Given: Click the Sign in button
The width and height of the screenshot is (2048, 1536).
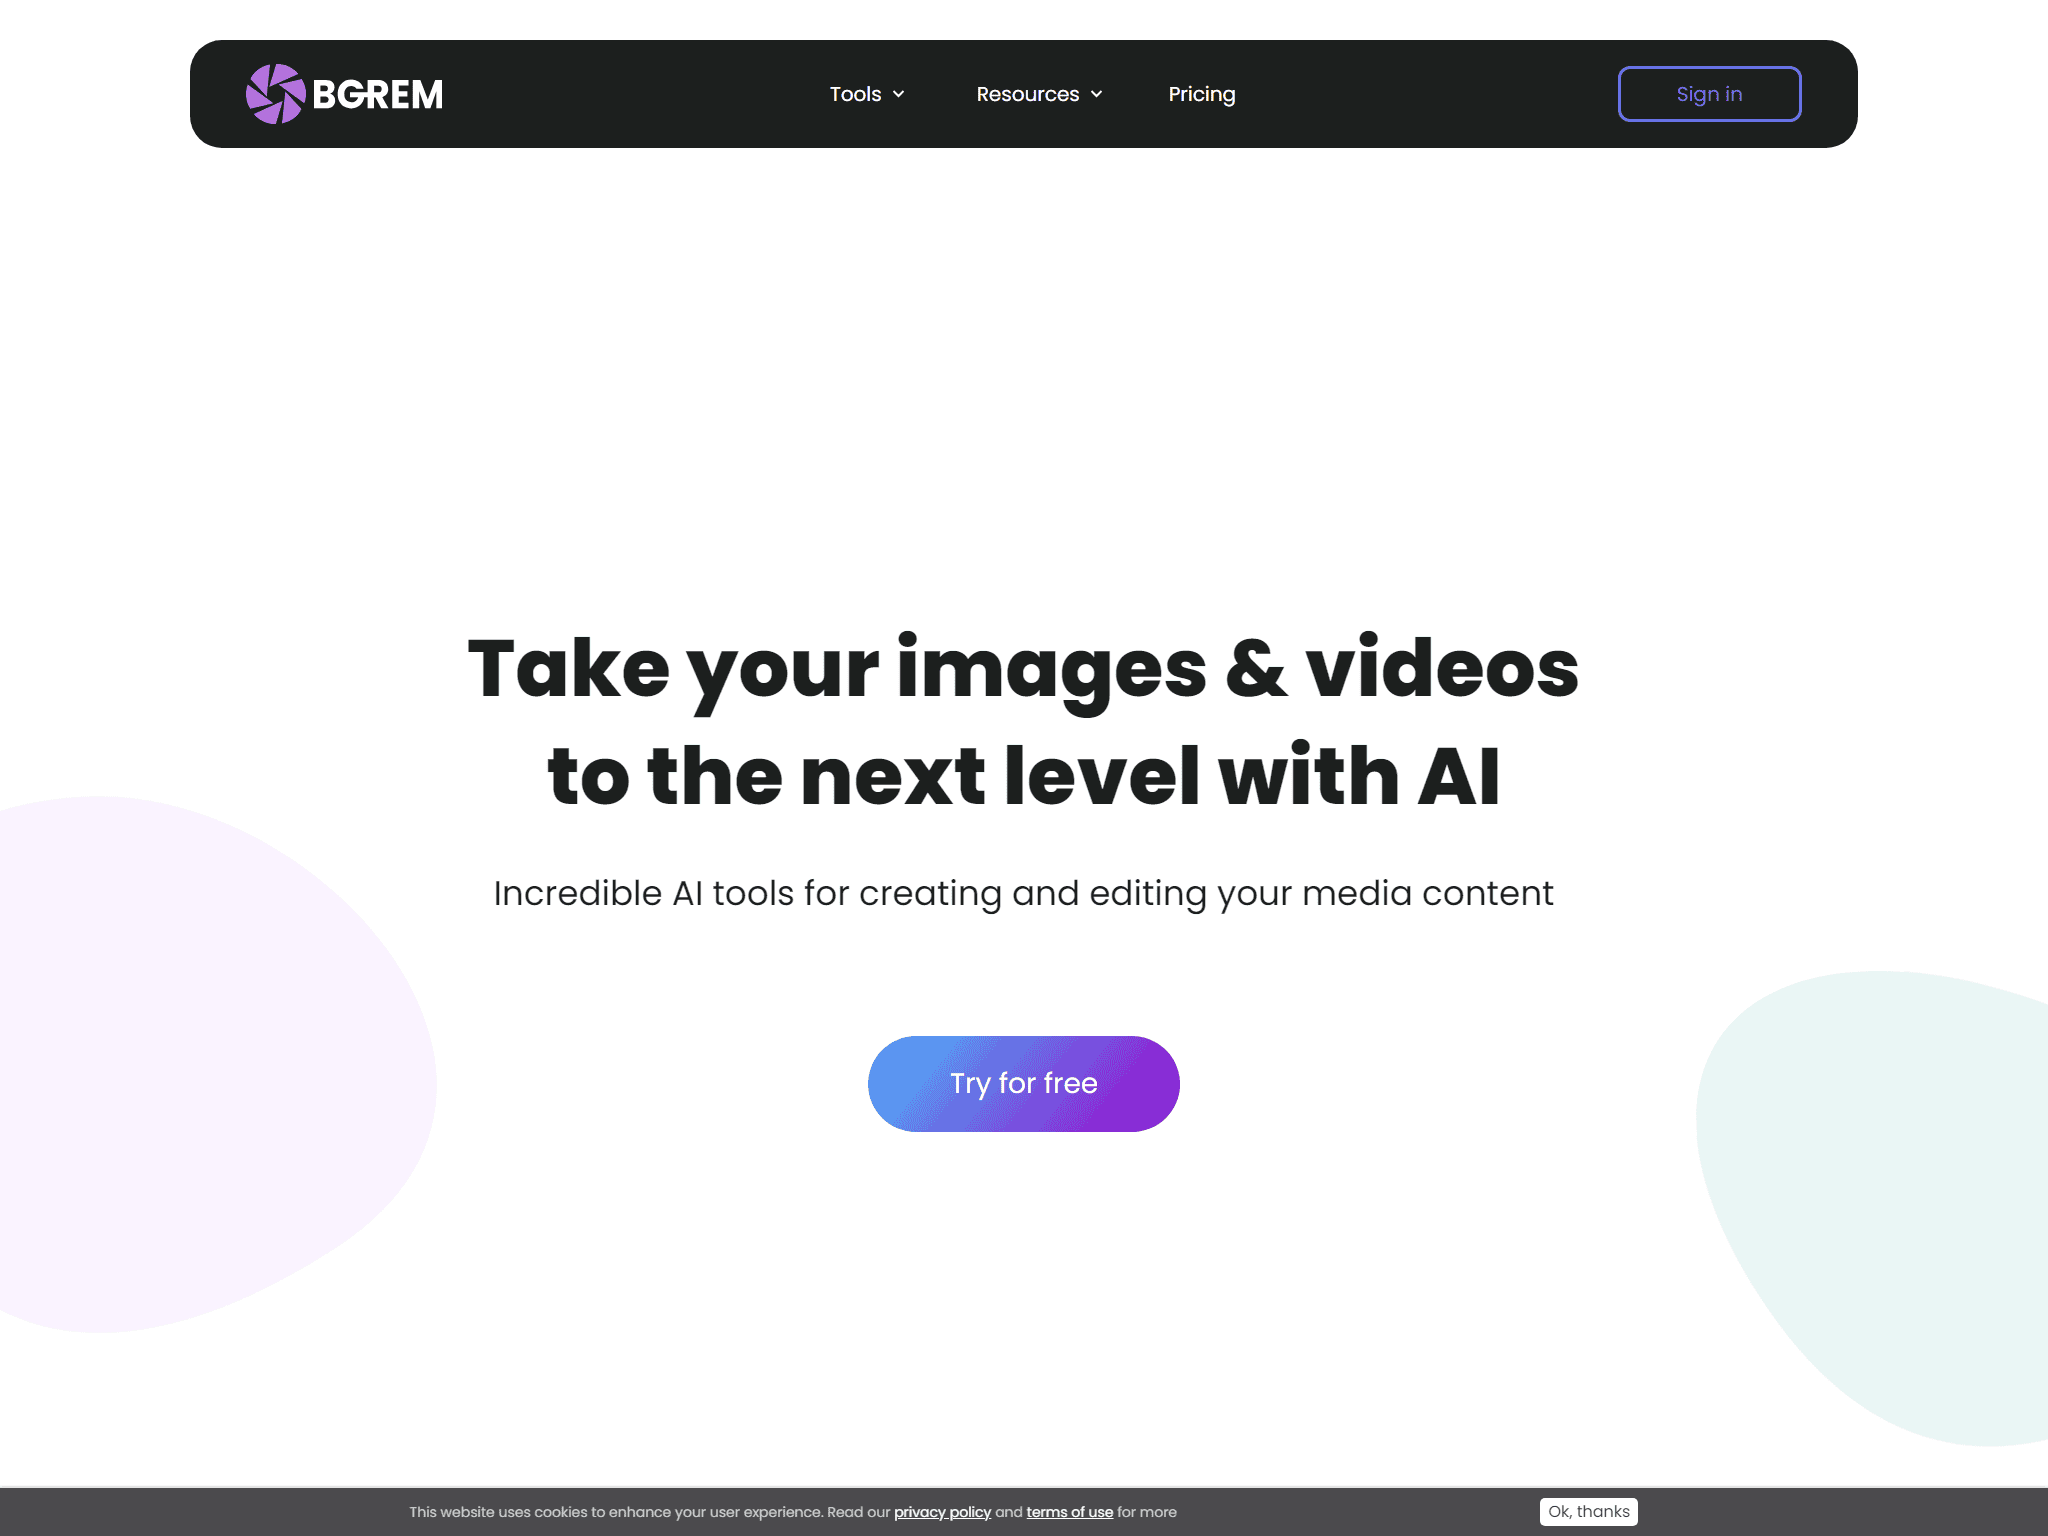Looking at the screenshot, I should point(1709,94).
